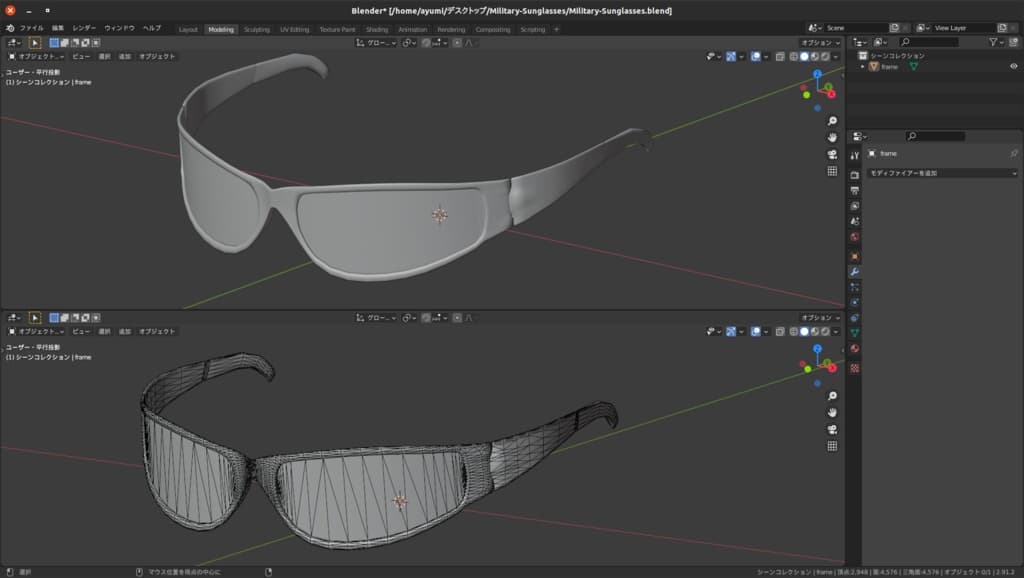This screenshot has width=1024, height=578.
Task: Open the モディファイアーを追加 dropdown
Action: click(942, 173)
